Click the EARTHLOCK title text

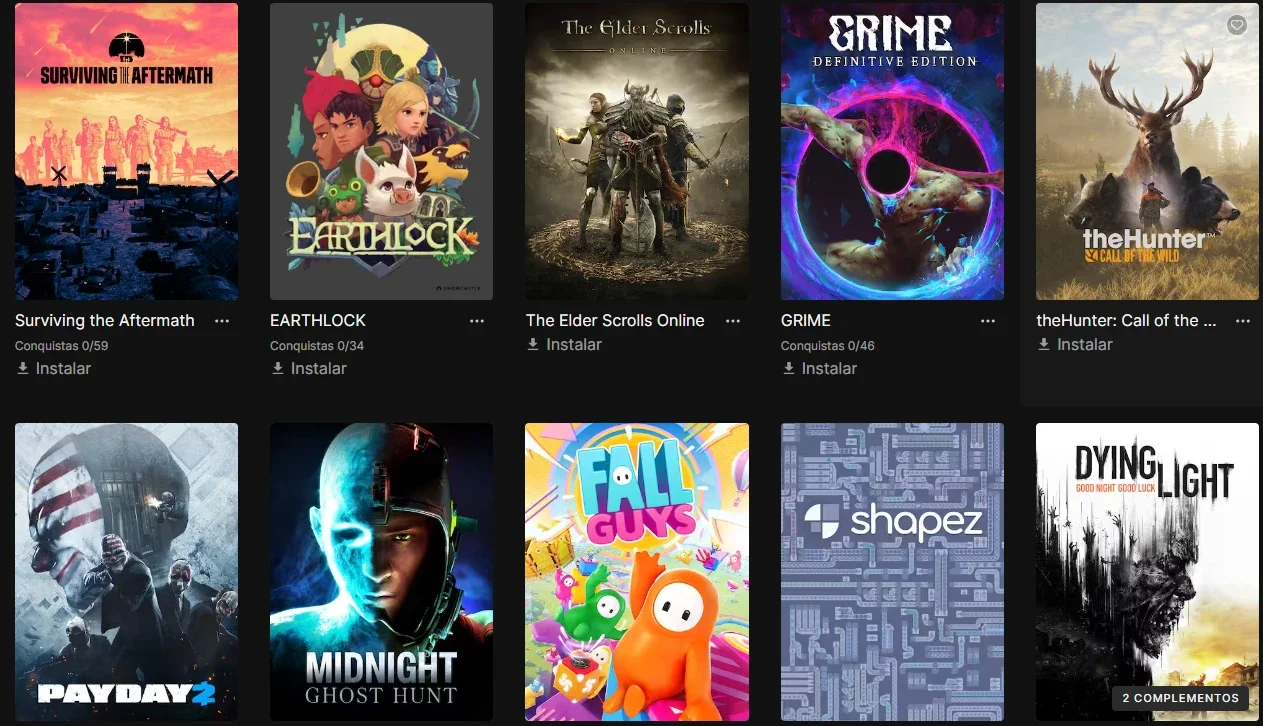click(x=318, y=321)
